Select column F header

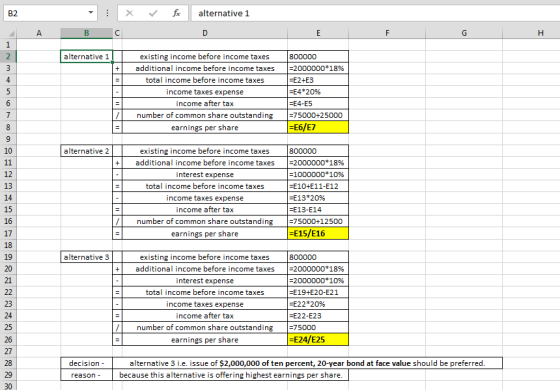point(387,33)
